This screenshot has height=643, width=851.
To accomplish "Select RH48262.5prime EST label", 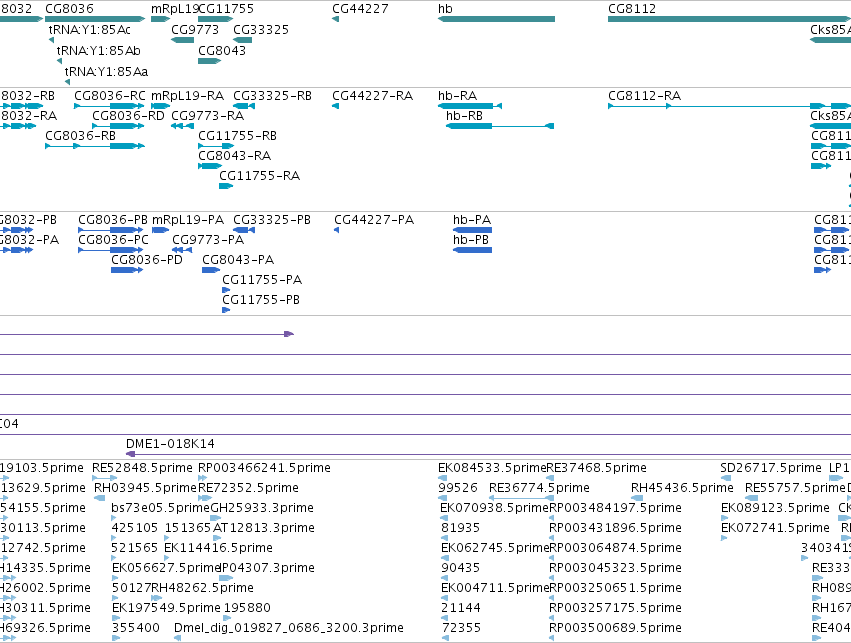I will pos(202,588).
